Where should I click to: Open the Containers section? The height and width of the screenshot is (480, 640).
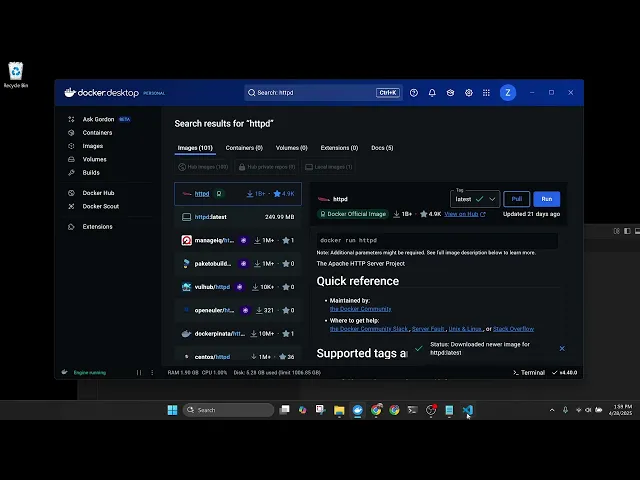click(97, 133)
